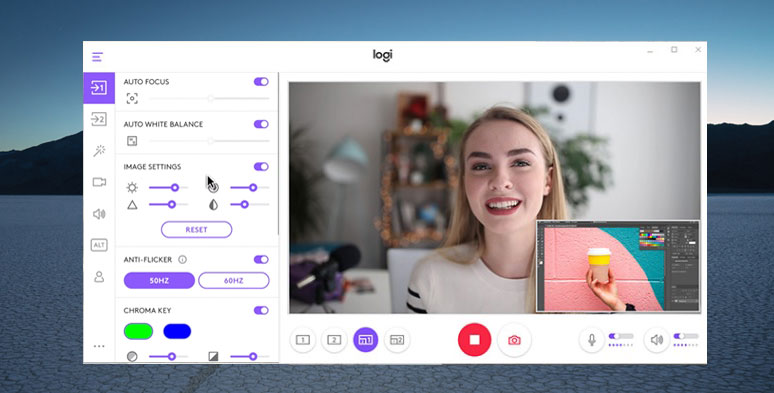The height and width of the screenshot is (393, 774).
Task: Click the settings panel scrollbar
Action: (x=278, y=154)
